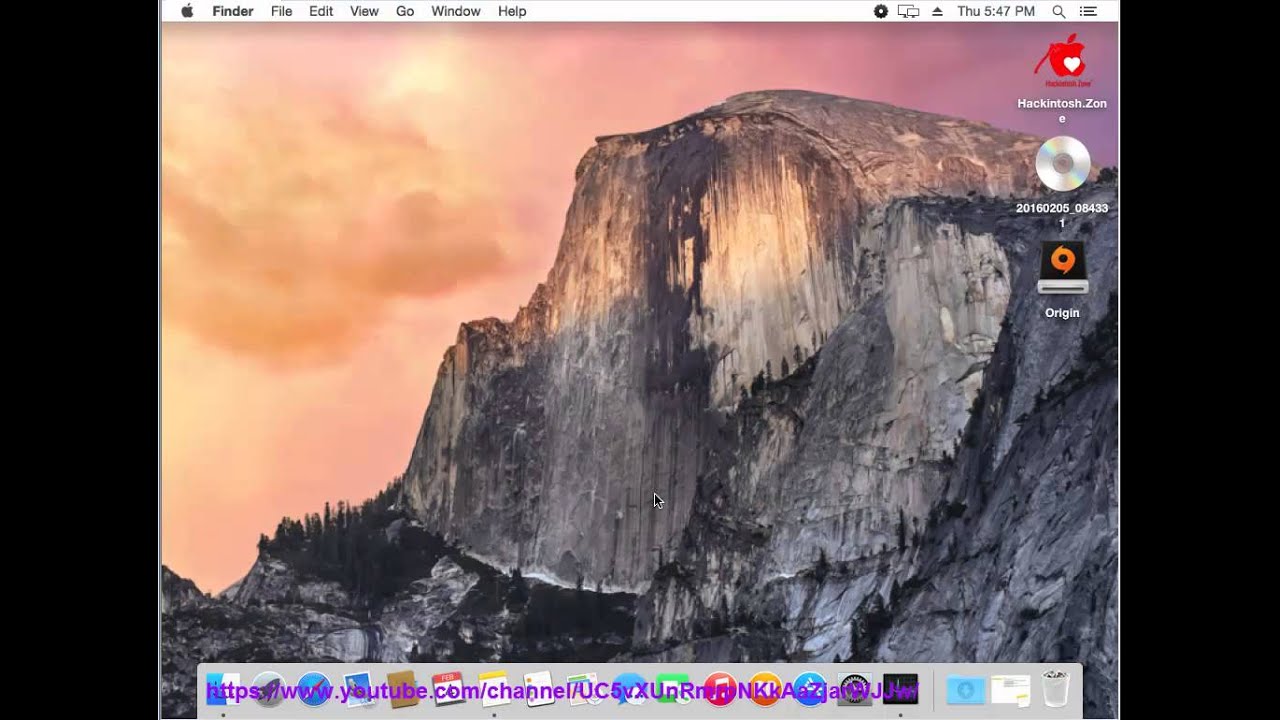Open the App Store from Dock
Image resolution: width=1280 pixels, height=720 pixels.
(x=809, y=689)
